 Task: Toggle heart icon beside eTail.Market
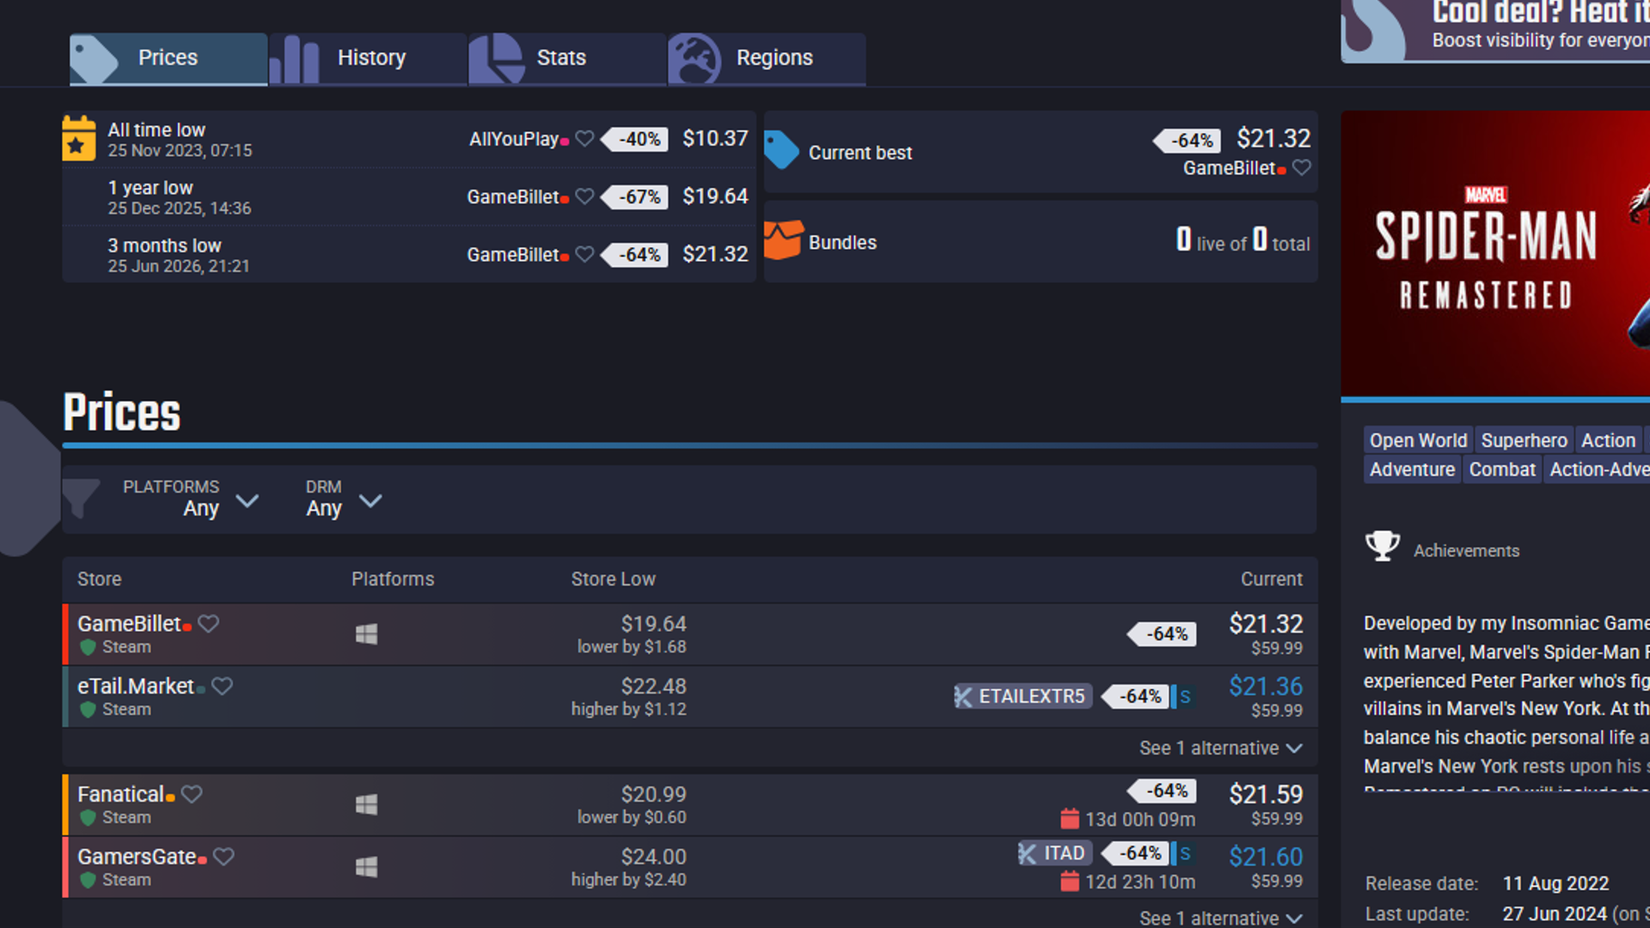222,686
